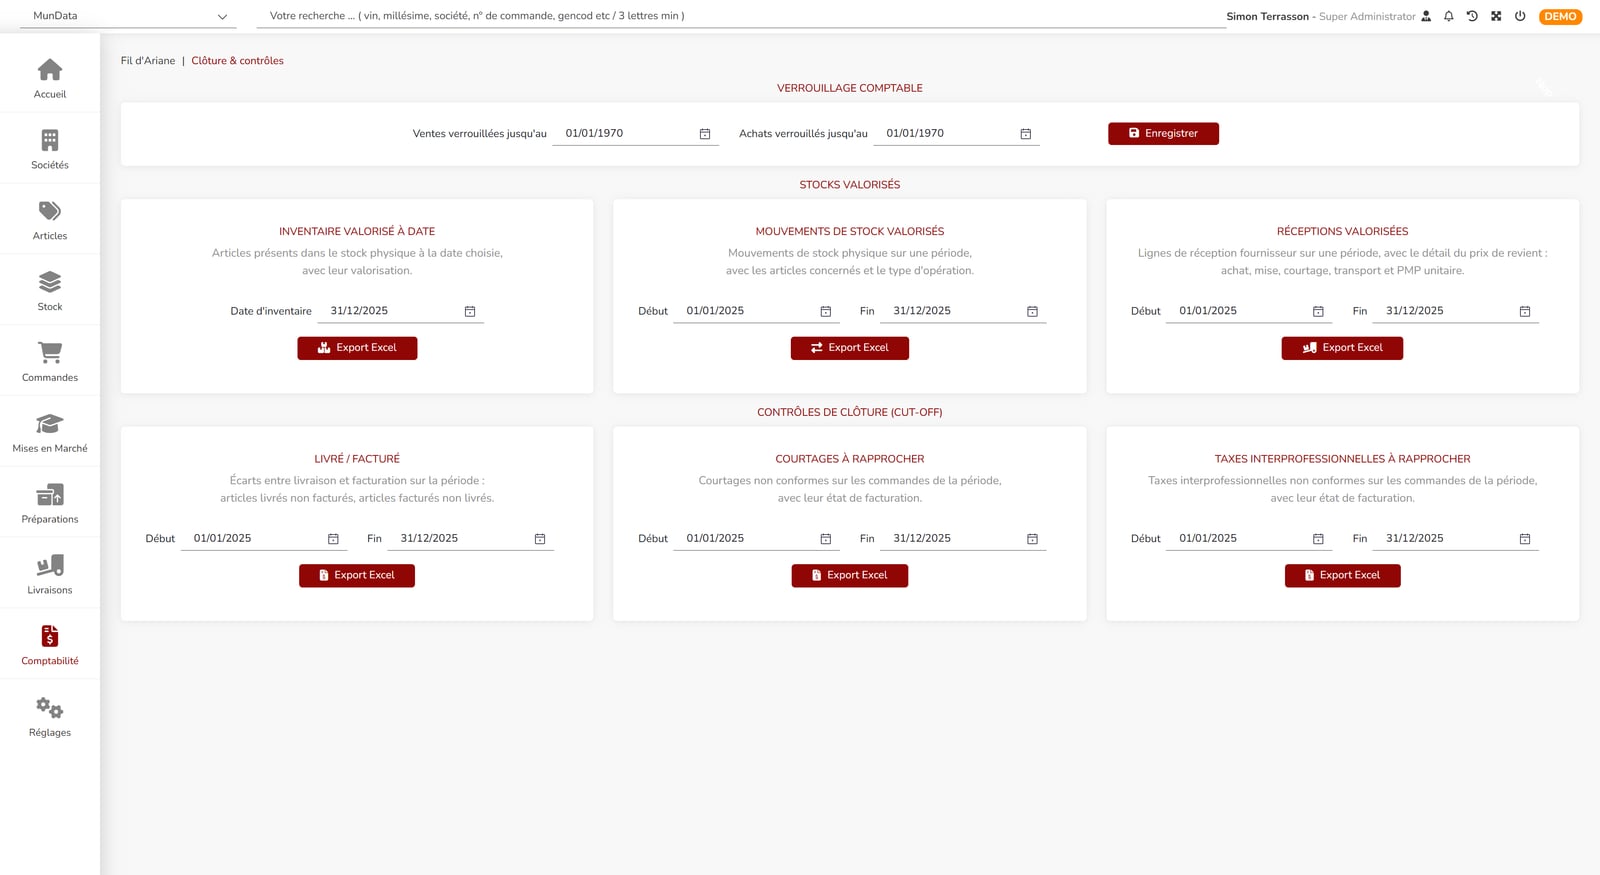Open calendar for 'Achats verrouillés jusqu'au'
This screenshot has width=1600, height=875.
(x=1026, y=134)
